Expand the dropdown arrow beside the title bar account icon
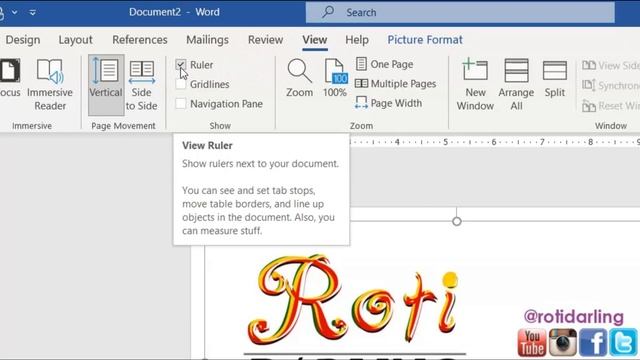640x360 pixels. (15, 12)
